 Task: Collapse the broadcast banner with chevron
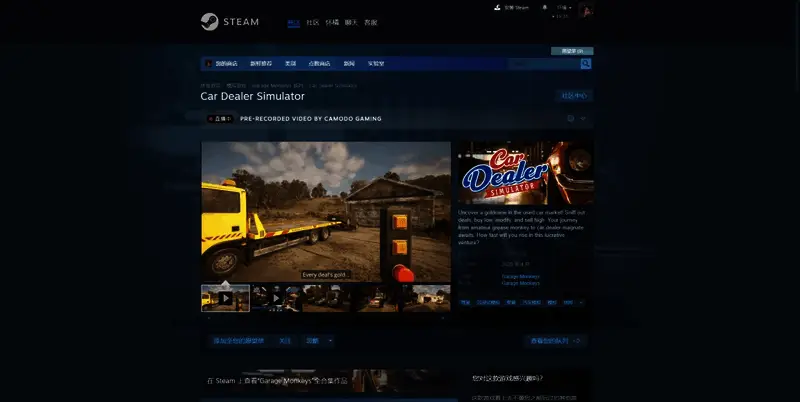pos(583,118)
